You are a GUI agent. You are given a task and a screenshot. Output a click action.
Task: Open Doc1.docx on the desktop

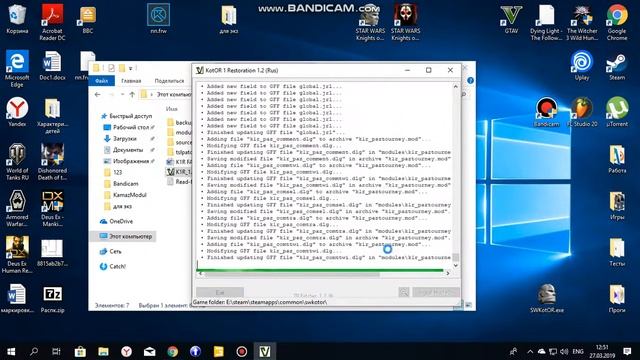[x=52, y=65]
